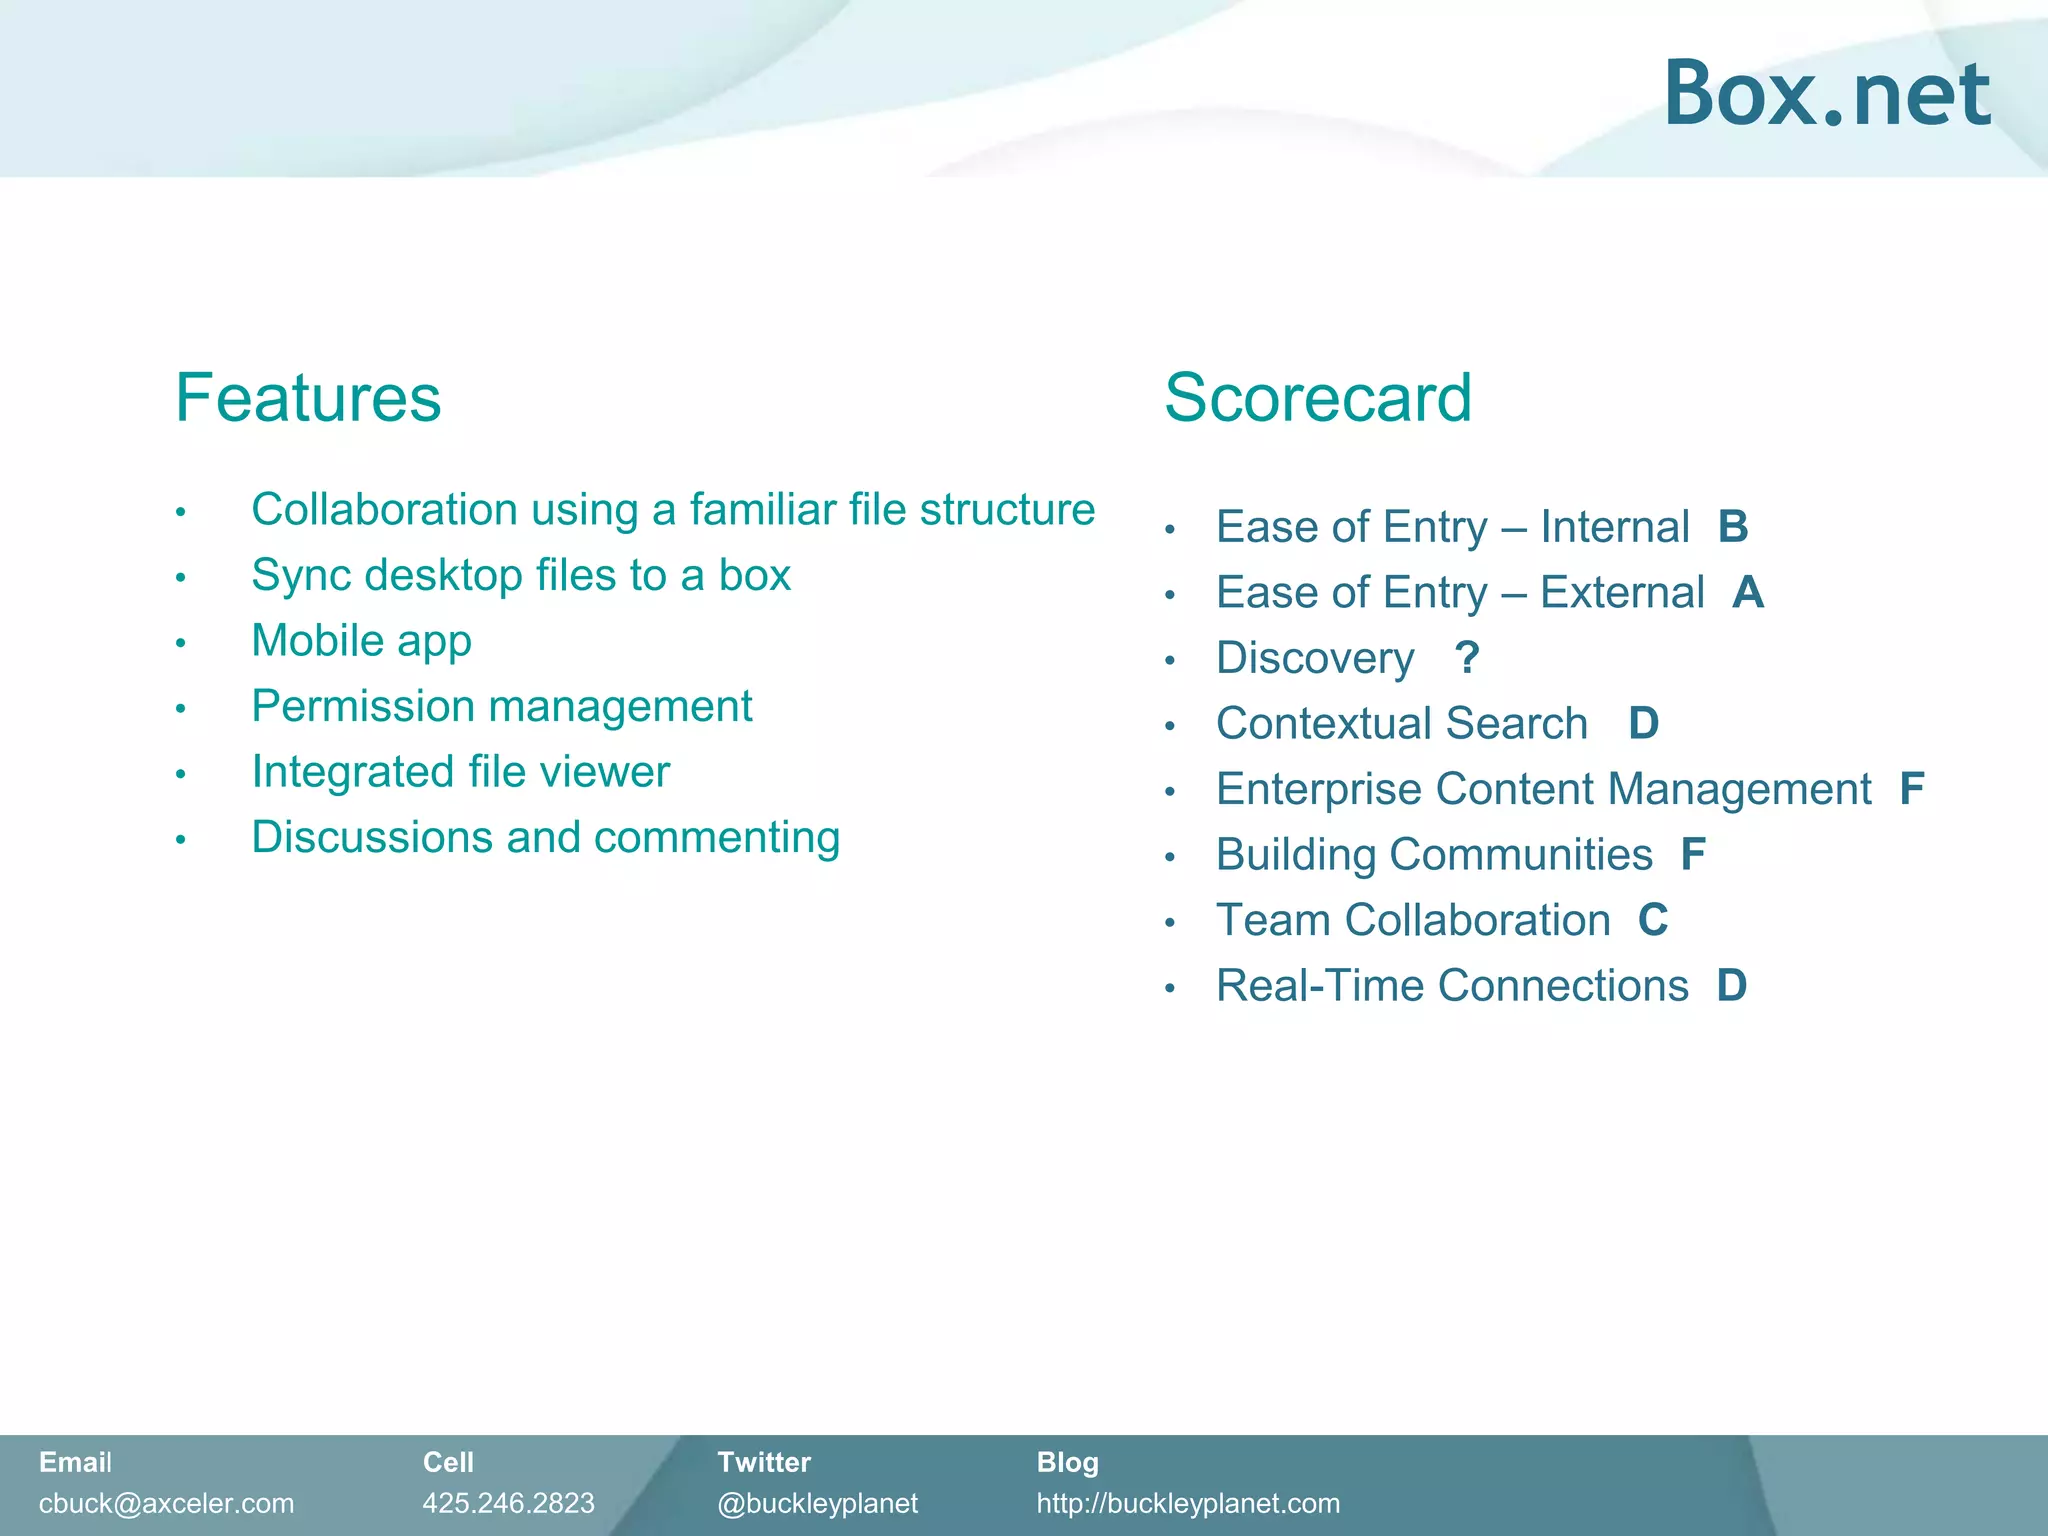The width and height of the screenshot is (2048, 1536).
Task: Click the 'Contextual Search' scorecard item
Action: (1401, 723)
